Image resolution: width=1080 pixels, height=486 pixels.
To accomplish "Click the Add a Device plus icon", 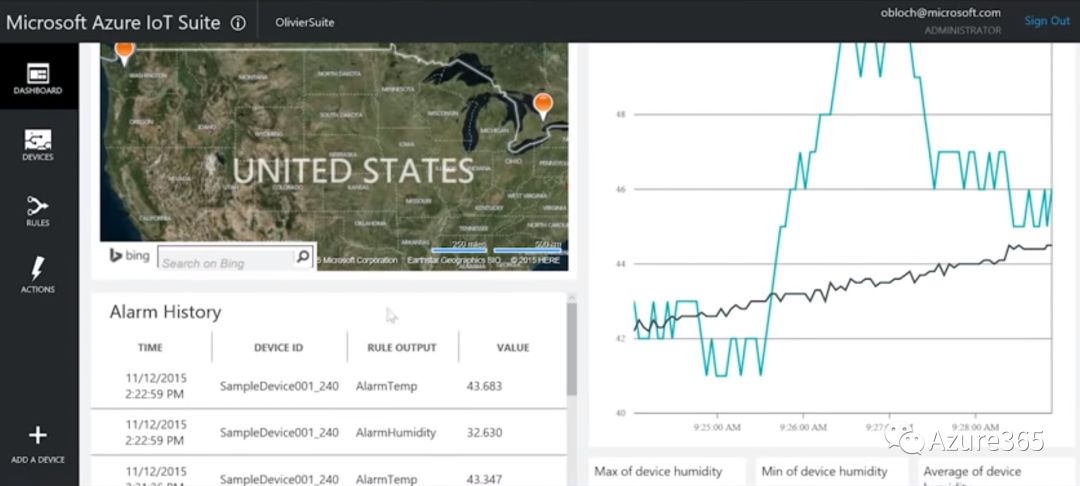I will (38, 436).
